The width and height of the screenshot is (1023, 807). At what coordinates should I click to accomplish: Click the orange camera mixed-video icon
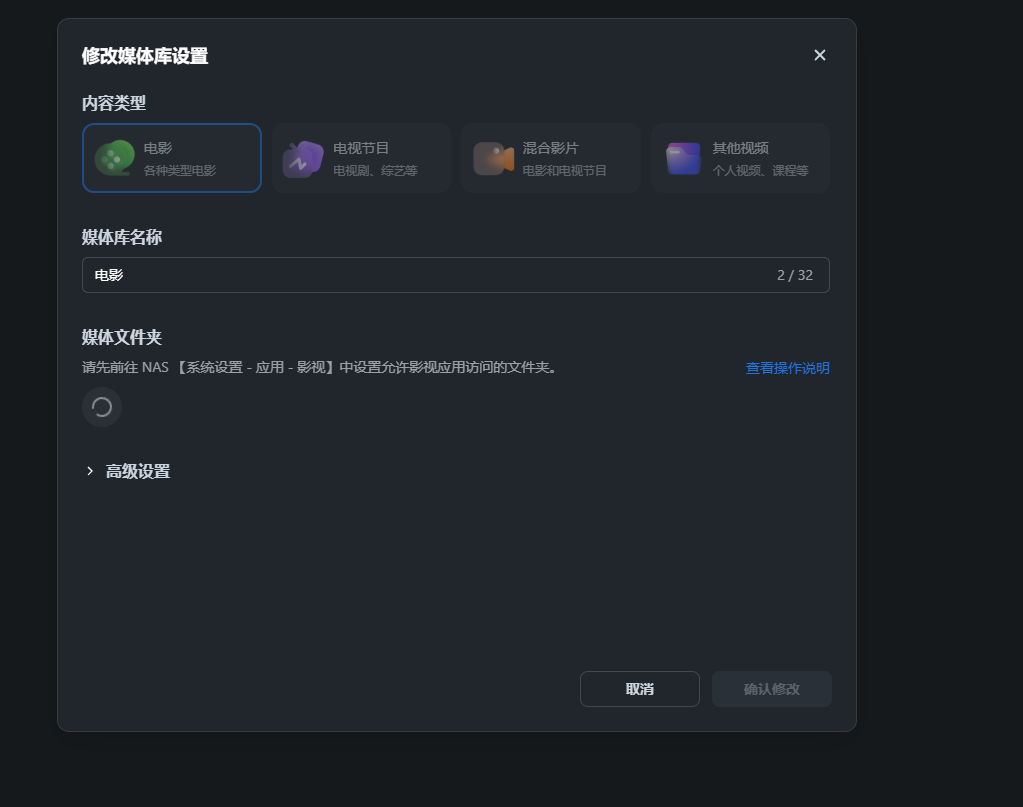[493, 159]
